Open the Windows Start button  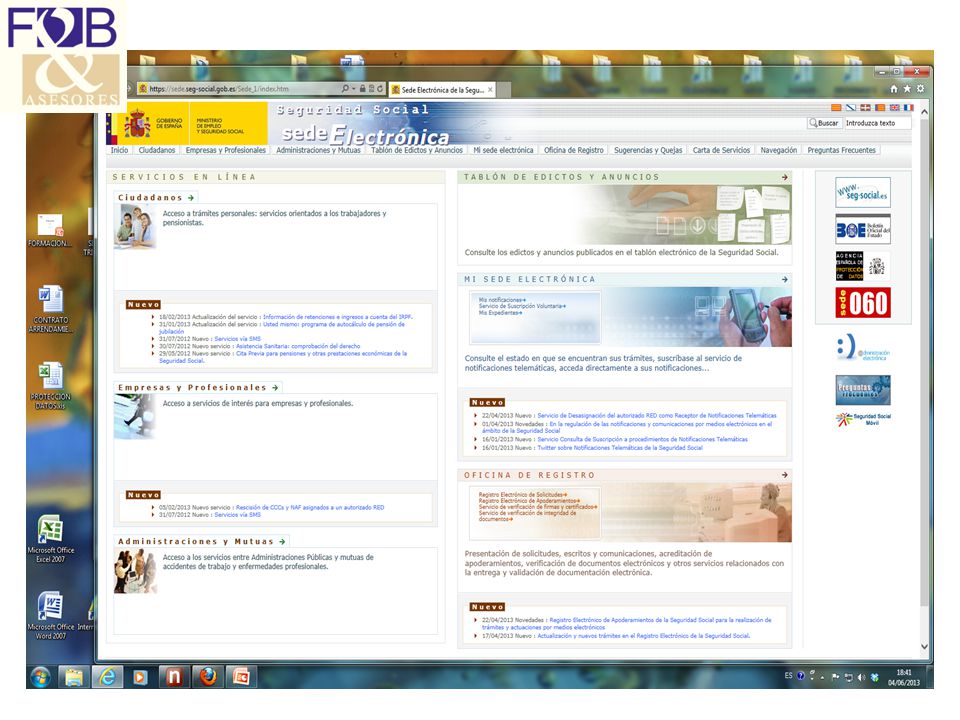[x=40, y=677]
